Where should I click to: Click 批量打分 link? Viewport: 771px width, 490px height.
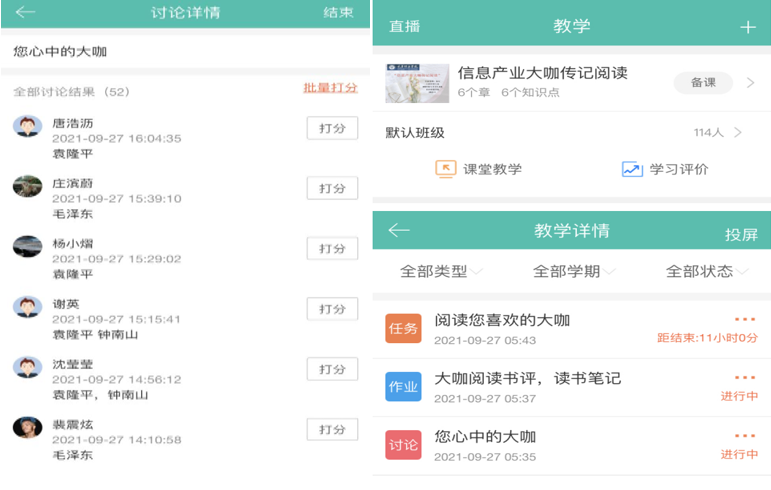(330, 88)
